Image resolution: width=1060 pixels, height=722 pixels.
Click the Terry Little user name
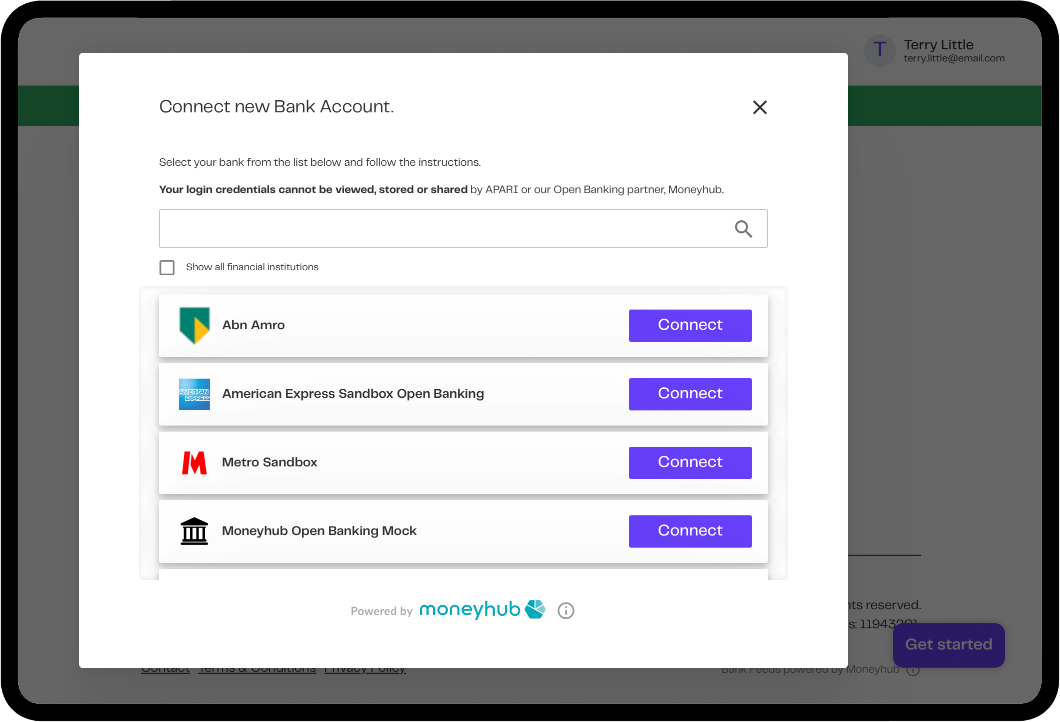939,45
